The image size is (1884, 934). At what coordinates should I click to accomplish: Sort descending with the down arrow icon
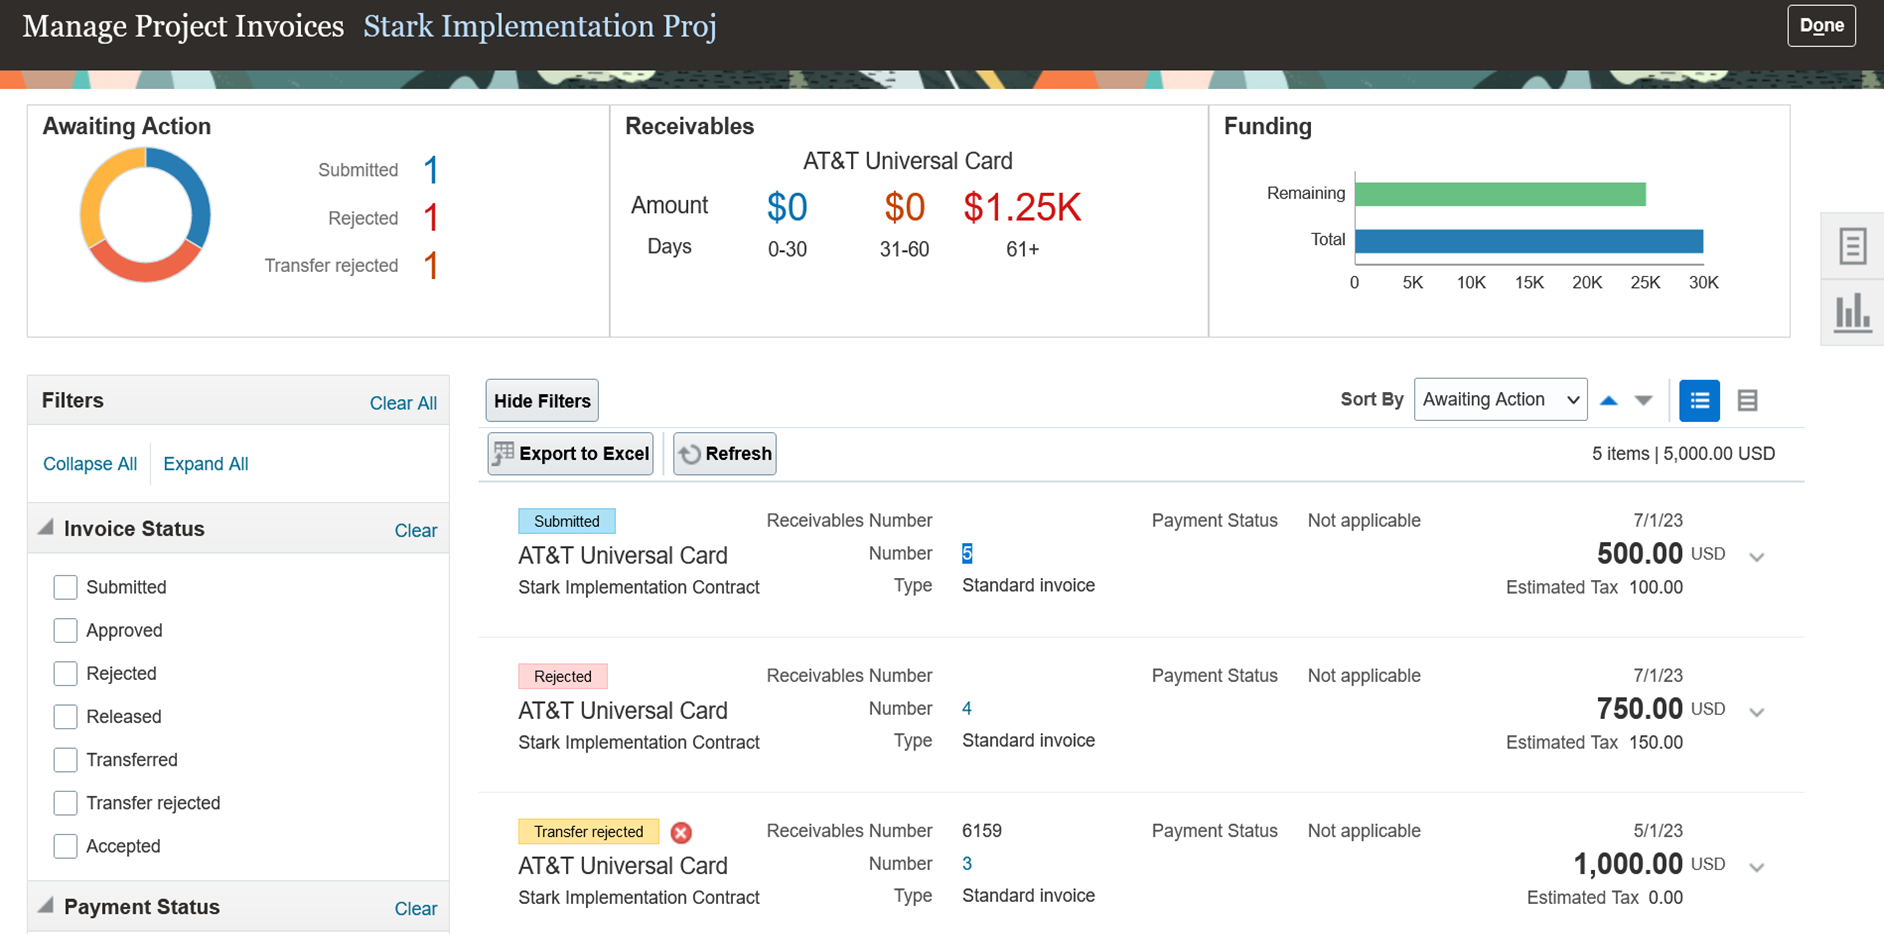1643,399
